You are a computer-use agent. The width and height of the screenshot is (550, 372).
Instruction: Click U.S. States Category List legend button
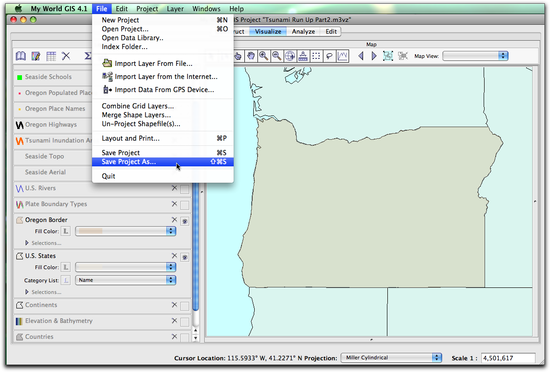pos(66,280)
